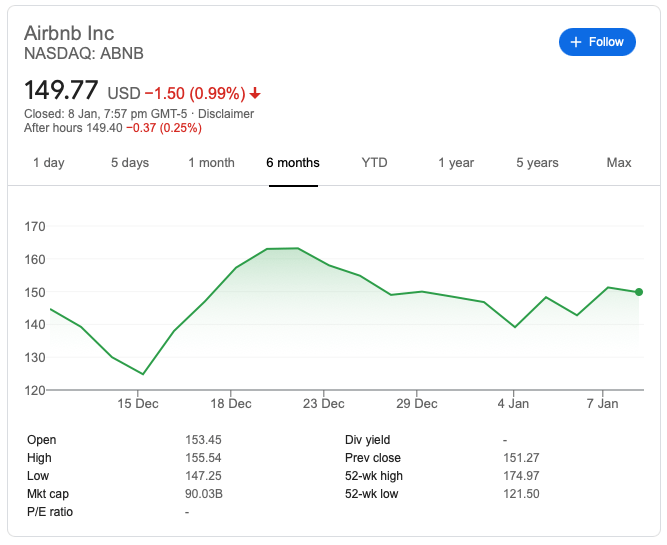Show the 1 year chart
The width and height of the screenshot is (667, 545).
tap(456, 163)
